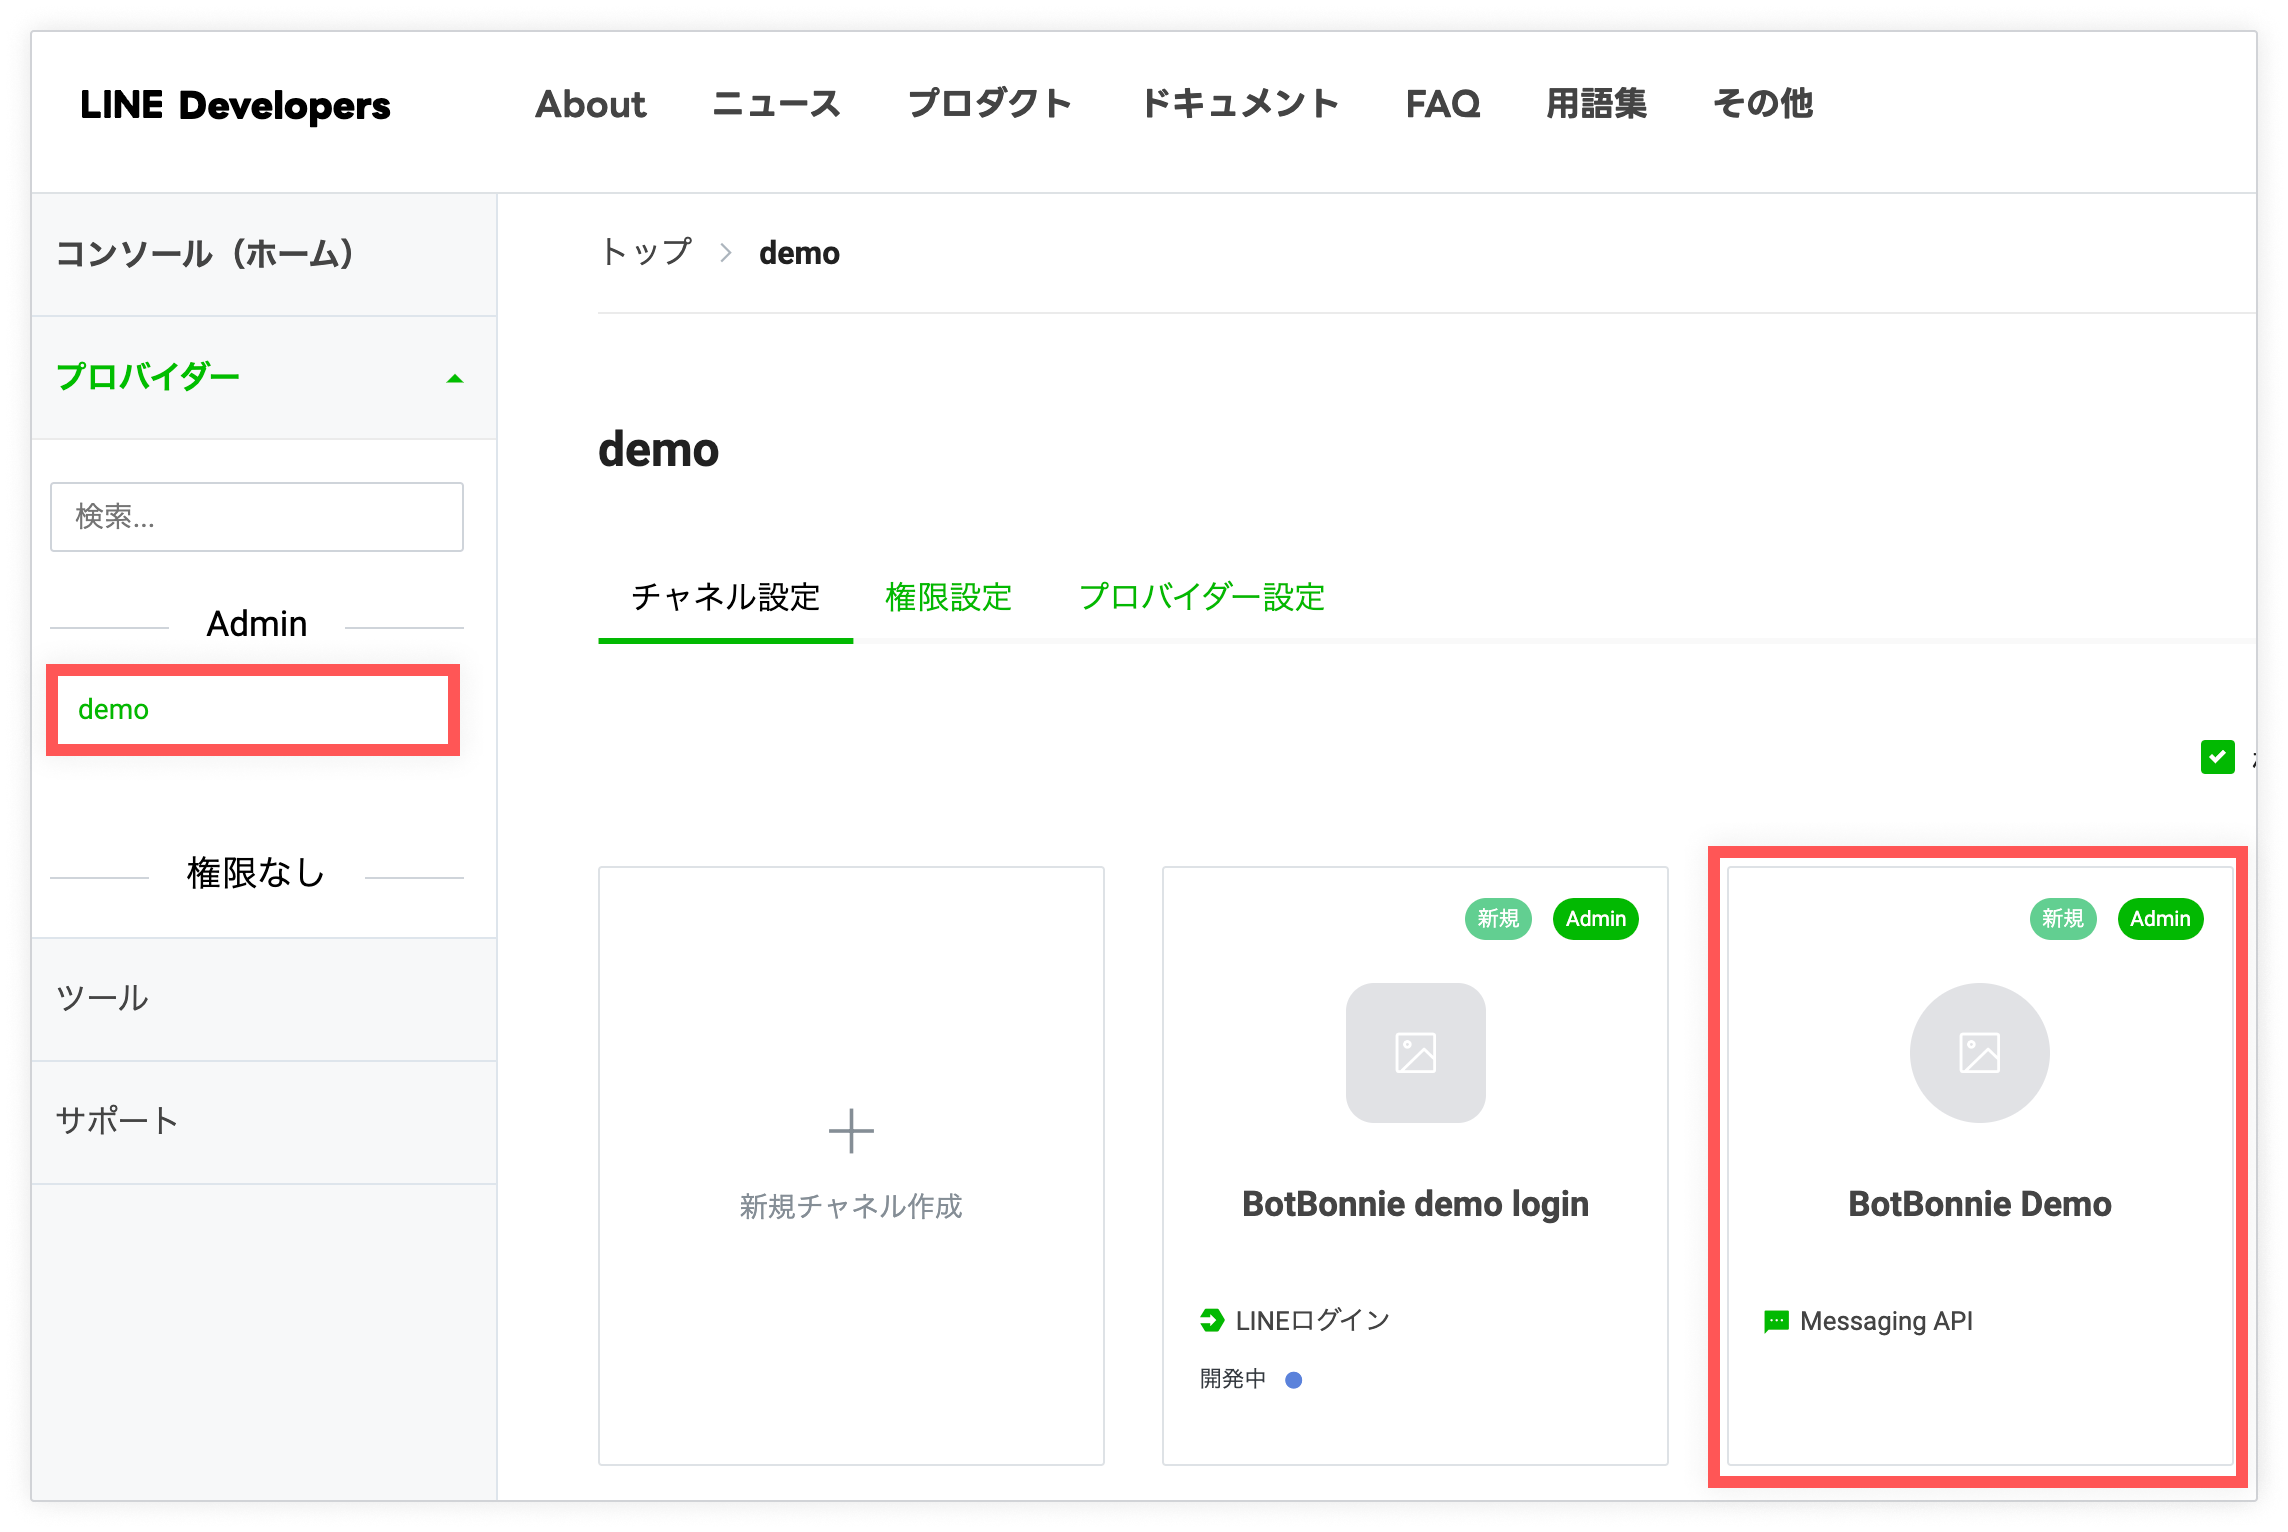Select the demo provider in sidebar
Image resolution: width=2288 pixels, height=1532 pixels.
pyautogui.click(x=253, y=710)
